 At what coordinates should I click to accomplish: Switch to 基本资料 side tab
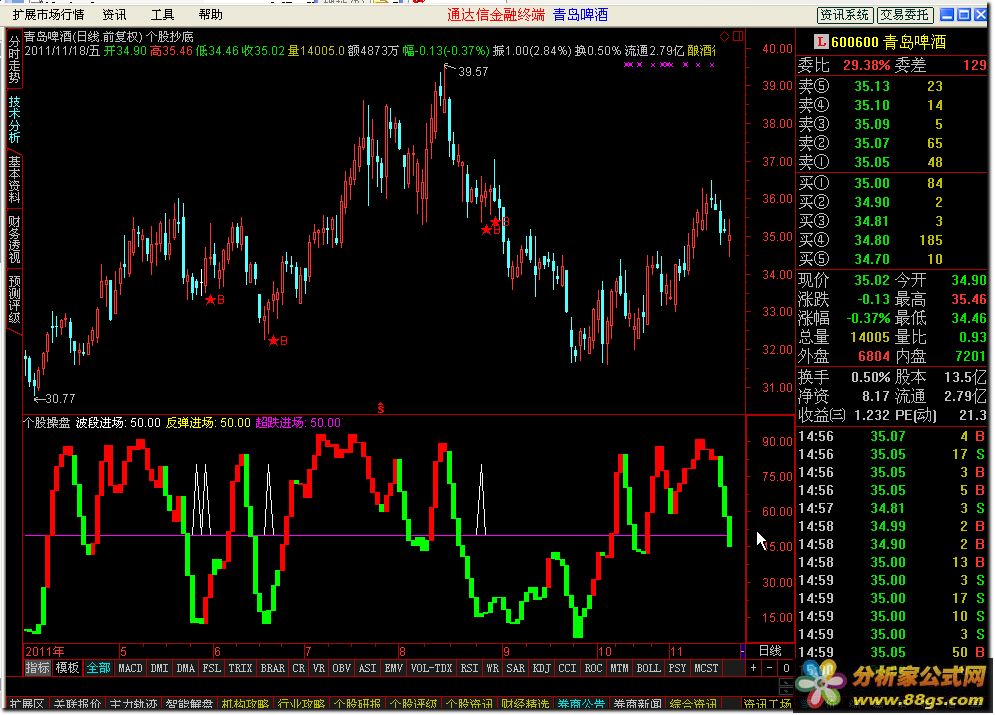click(x=14, y=180)
